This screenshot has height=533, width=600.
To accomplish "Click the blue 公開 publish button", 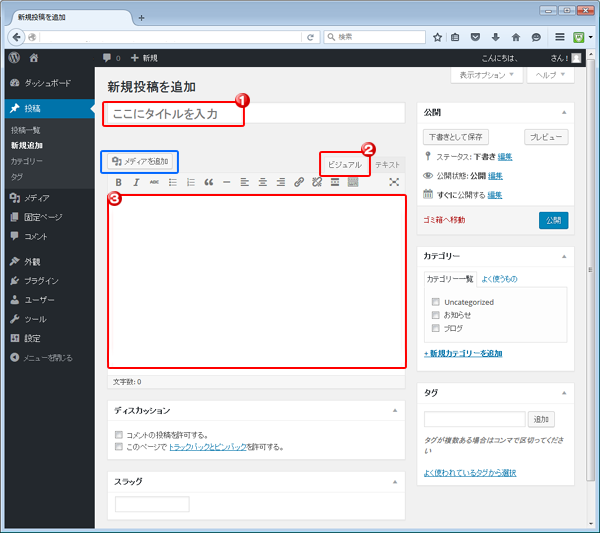I will point(553,220).
